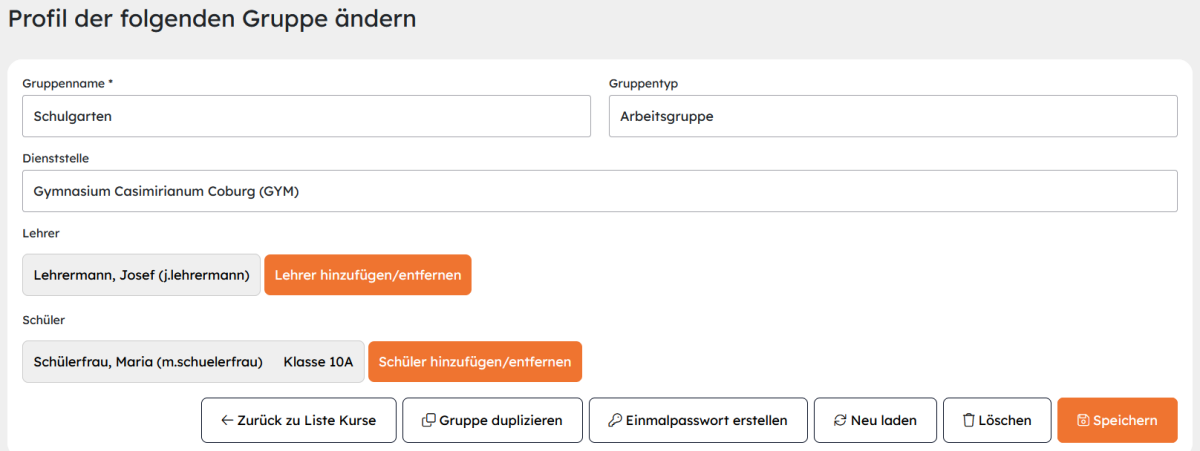Create a one-time password via Einmalpasswort erstellen
The image size is (1200, 451).
coord(698,420)
